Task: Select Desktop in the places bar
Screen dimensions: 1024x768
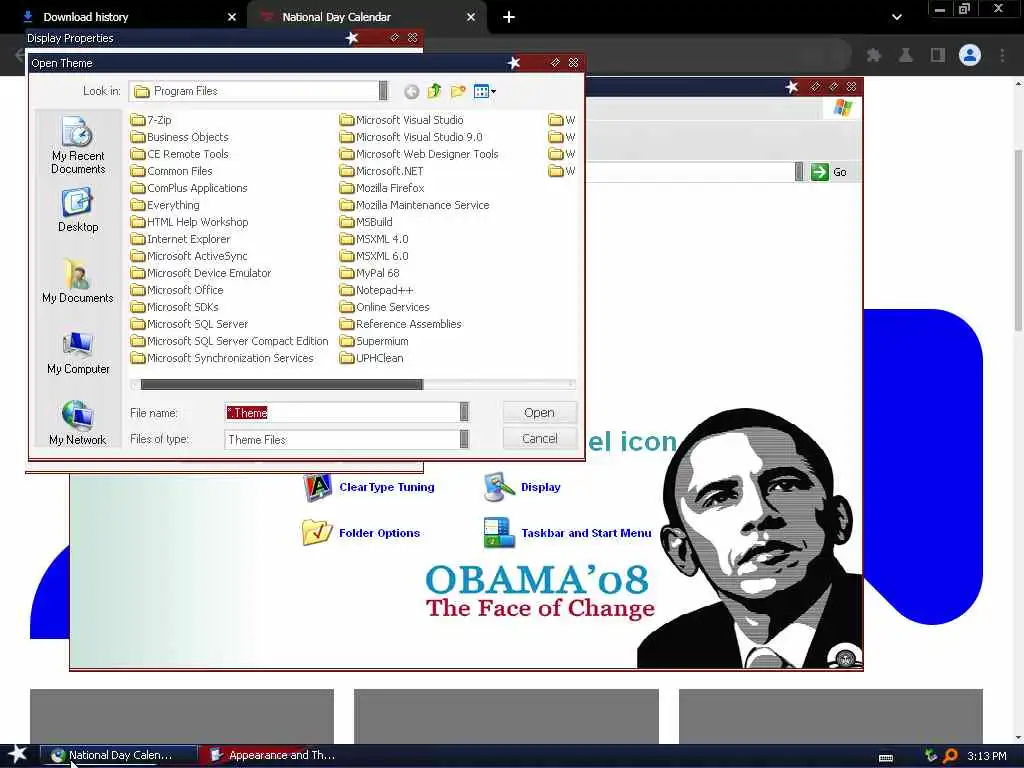Action: [78, 210]
